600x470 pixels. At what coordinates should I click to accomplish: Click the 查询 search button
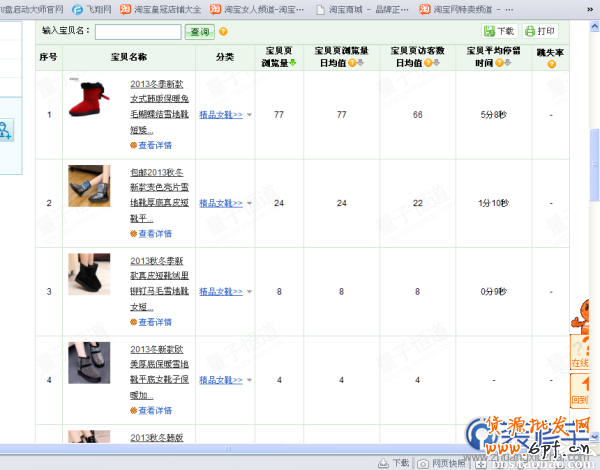199,32
